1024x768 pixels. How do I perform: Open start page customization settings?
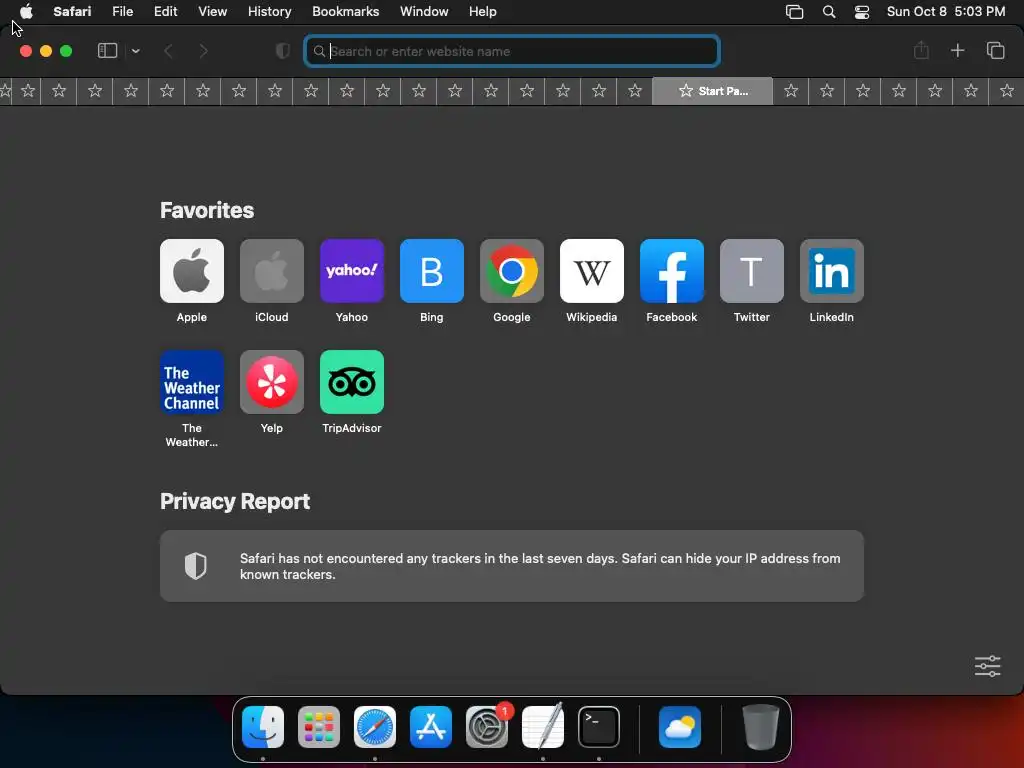click(987, 666)
